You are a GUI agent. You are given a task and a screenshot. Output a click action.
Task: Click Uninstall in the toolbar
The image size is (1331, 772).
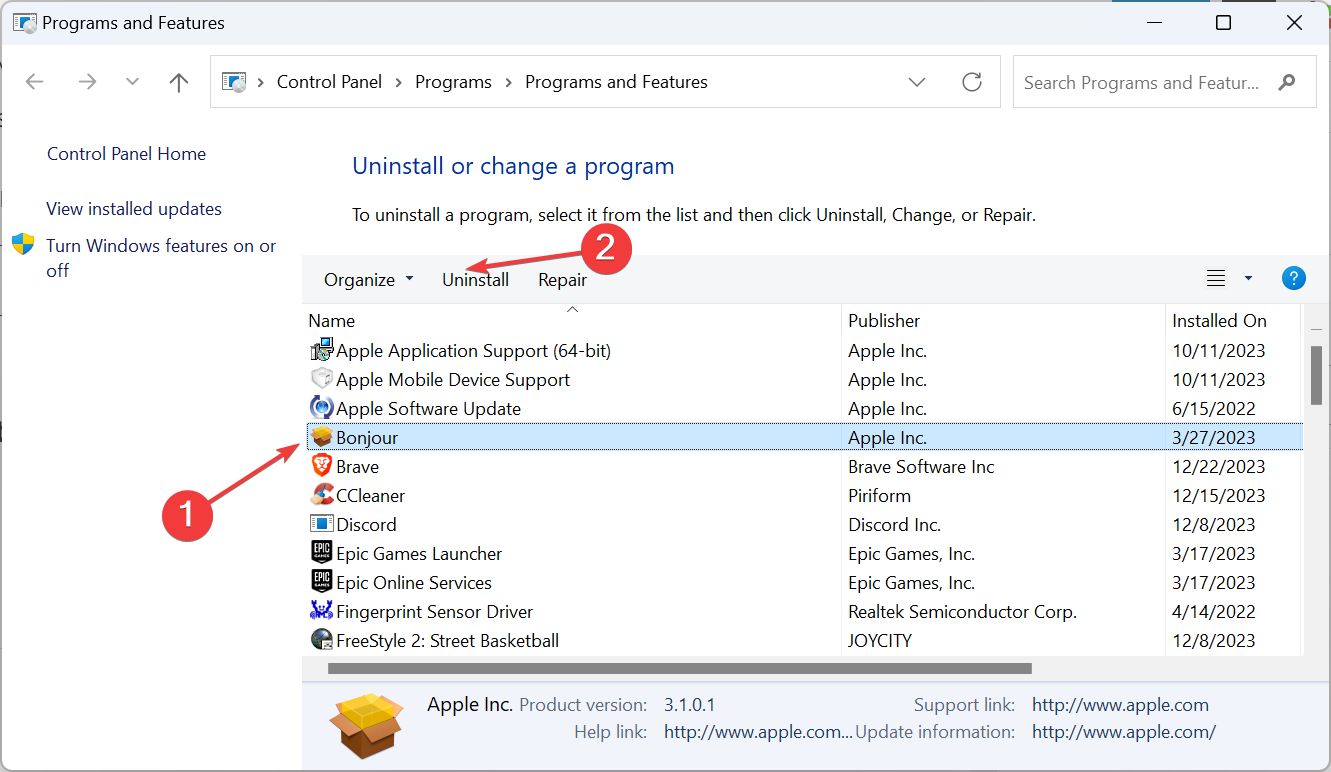[x=476, y=280]
